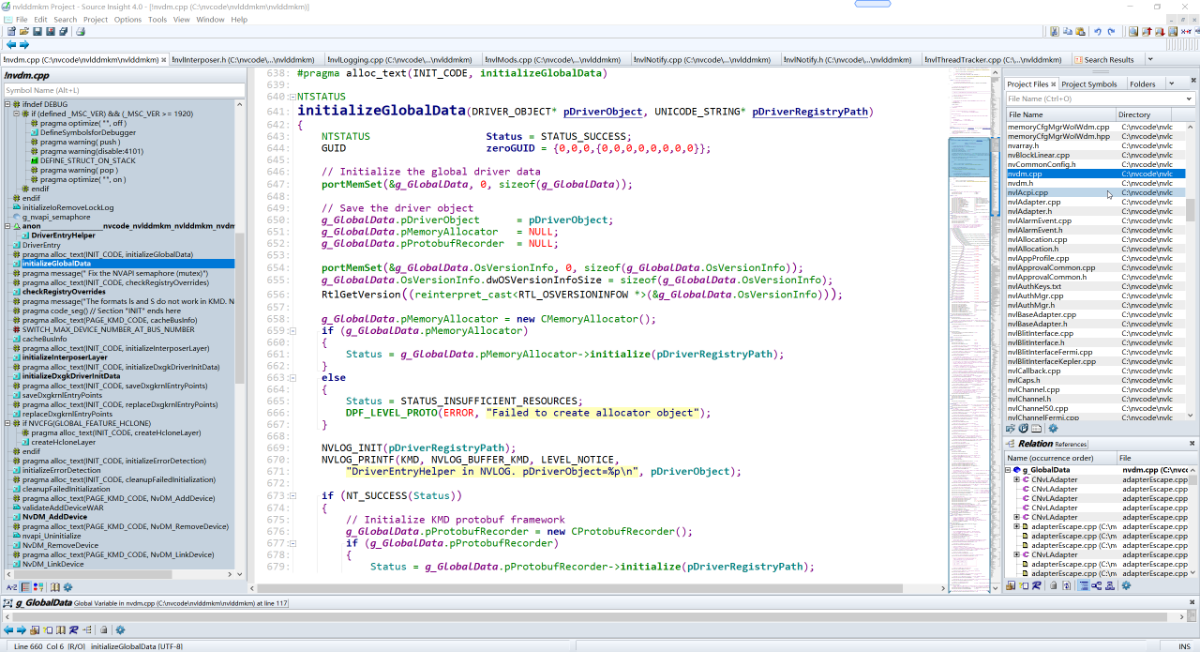
Task: Click the New File toolbar icon
Action: 11,31
